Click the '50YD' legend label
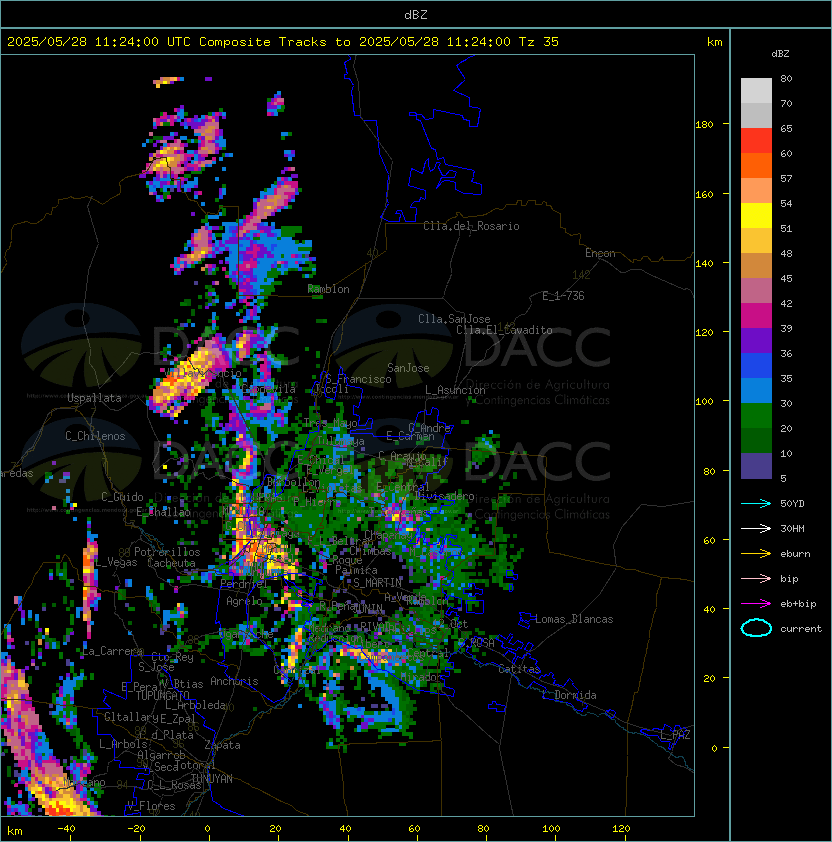The width and height of the screenshot is (832, 842). click(x=792, y=504)
